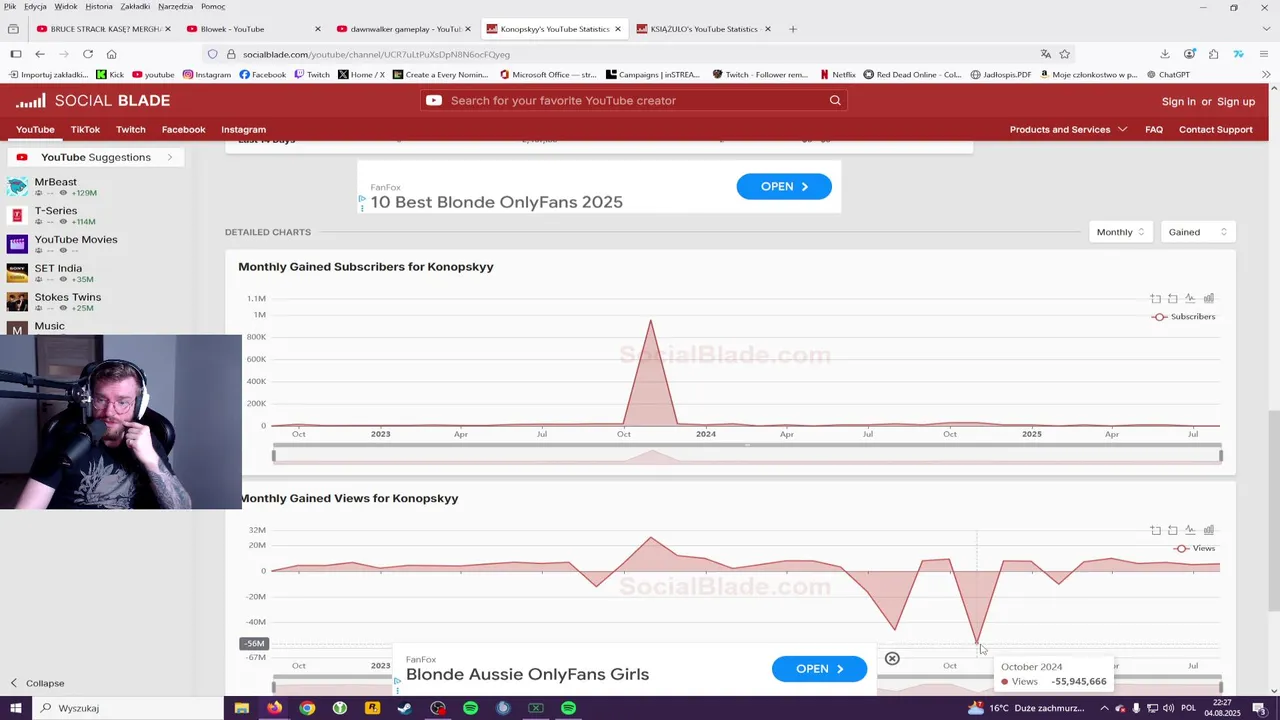1280x720 pixels.
Task: Switch to the YouTube platform tab
Action: coord(35,129)
